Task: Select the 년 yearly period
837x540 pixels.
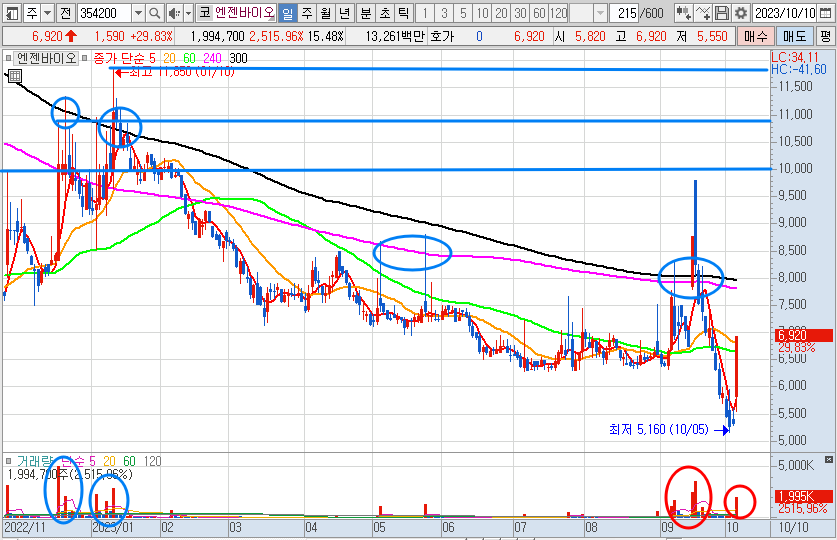Action: click(344, 13)
